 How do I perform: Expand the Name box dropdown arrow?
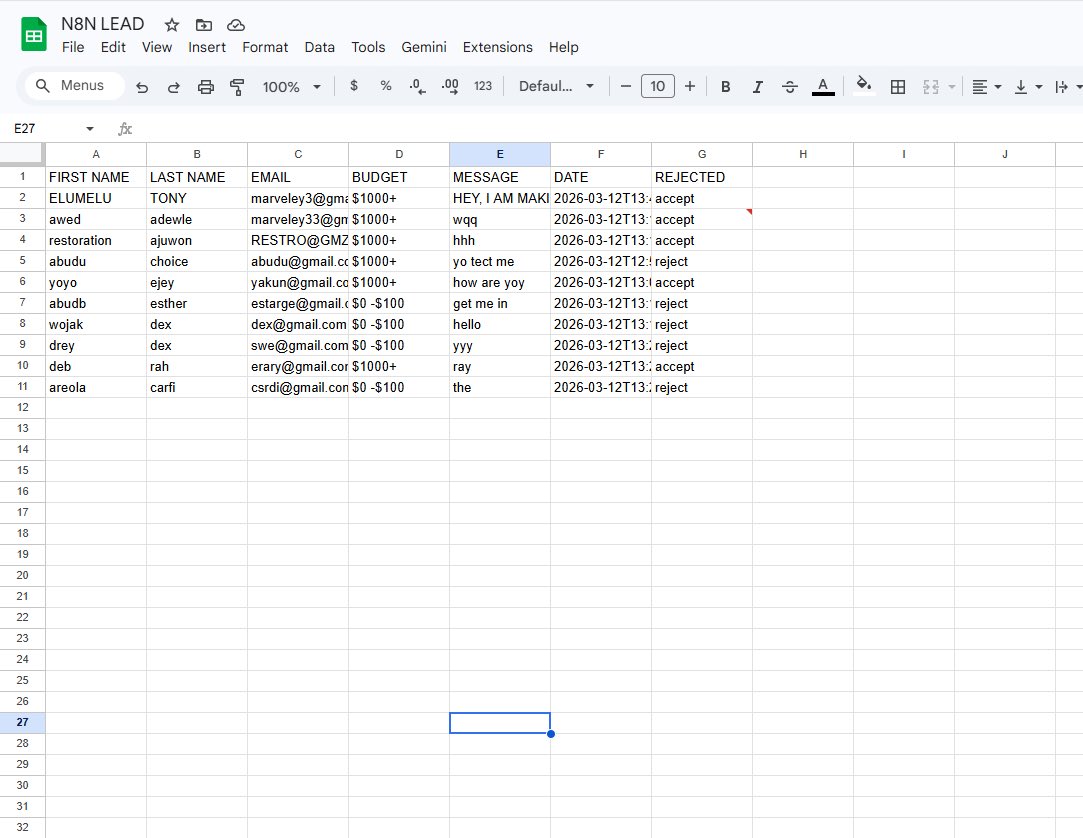[x=89, y=128]
